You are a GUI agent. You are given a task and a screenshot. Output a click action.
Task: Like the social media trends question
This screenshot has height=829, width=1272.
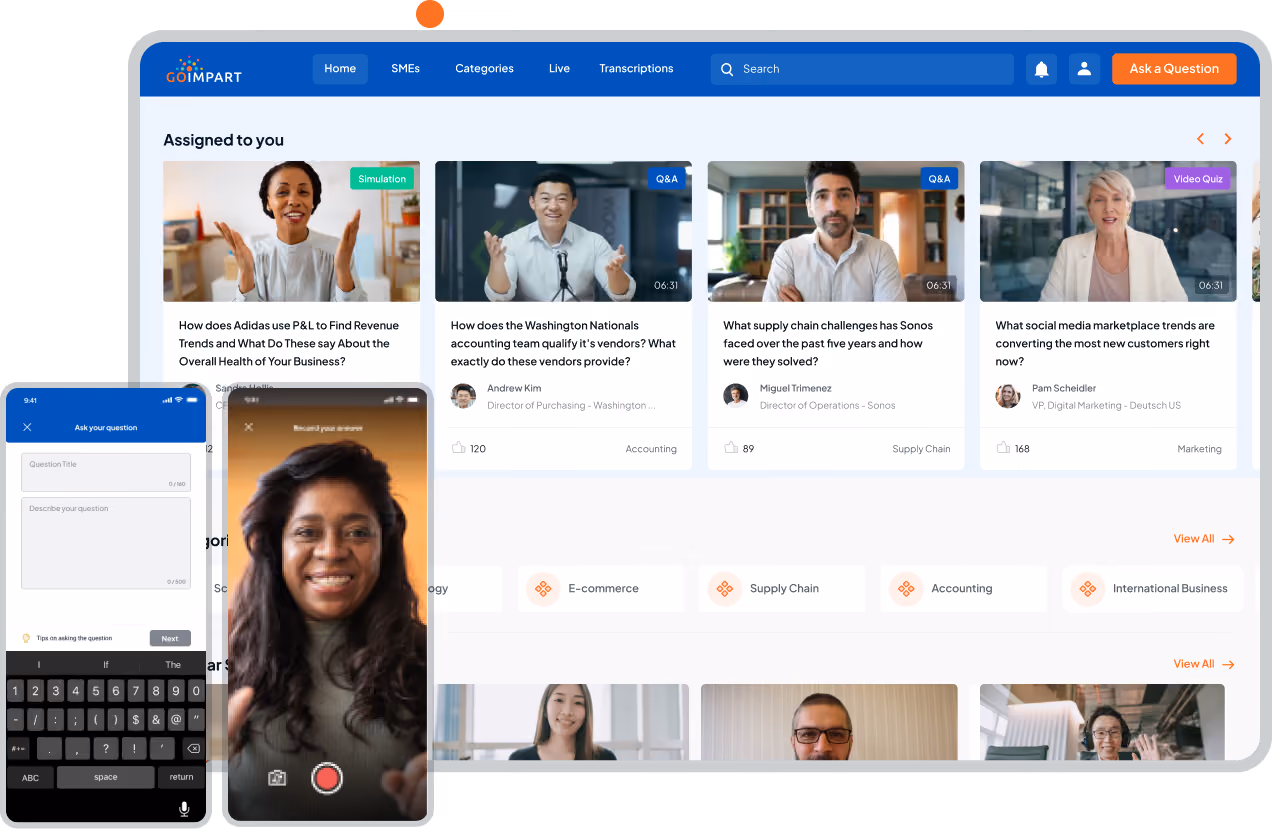point(1003,448)
